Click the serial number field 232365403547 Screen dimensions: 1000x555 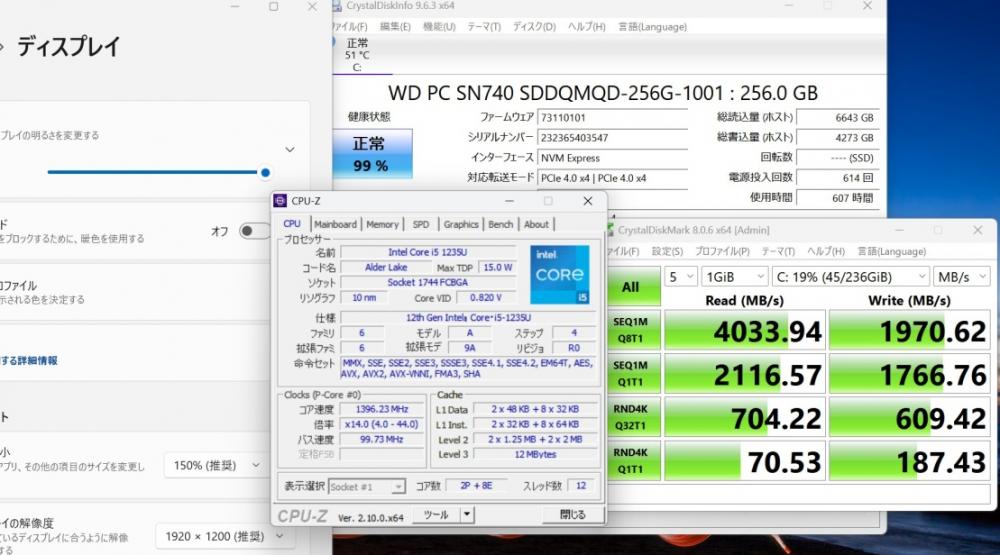pyautogui.click(x=612, y=138)
